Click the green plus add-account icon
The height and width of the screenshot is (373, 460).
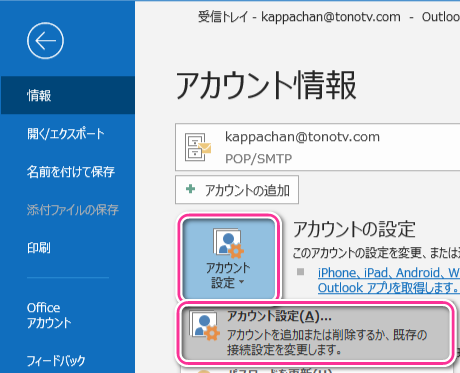(x=190, y=189)
